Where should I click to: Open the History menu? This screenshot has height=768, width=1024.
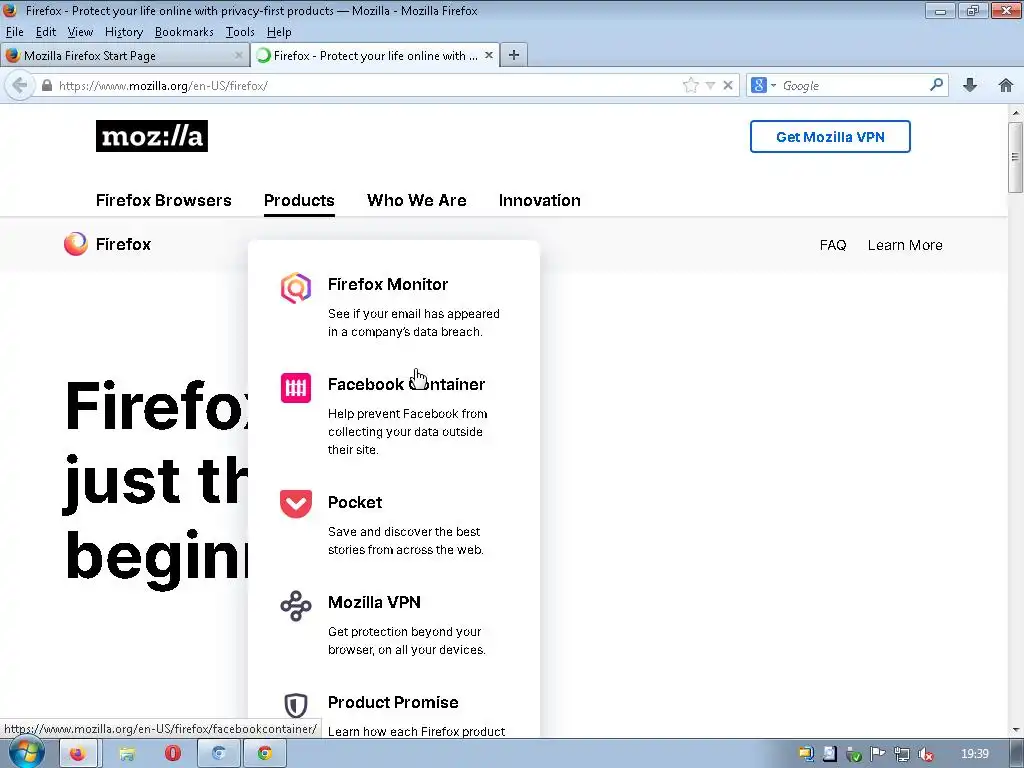click(123, 31)
